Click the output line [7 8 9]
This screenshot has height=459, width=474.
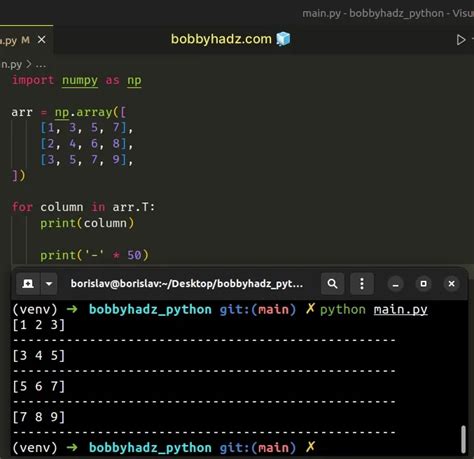(x=39, y=417)
